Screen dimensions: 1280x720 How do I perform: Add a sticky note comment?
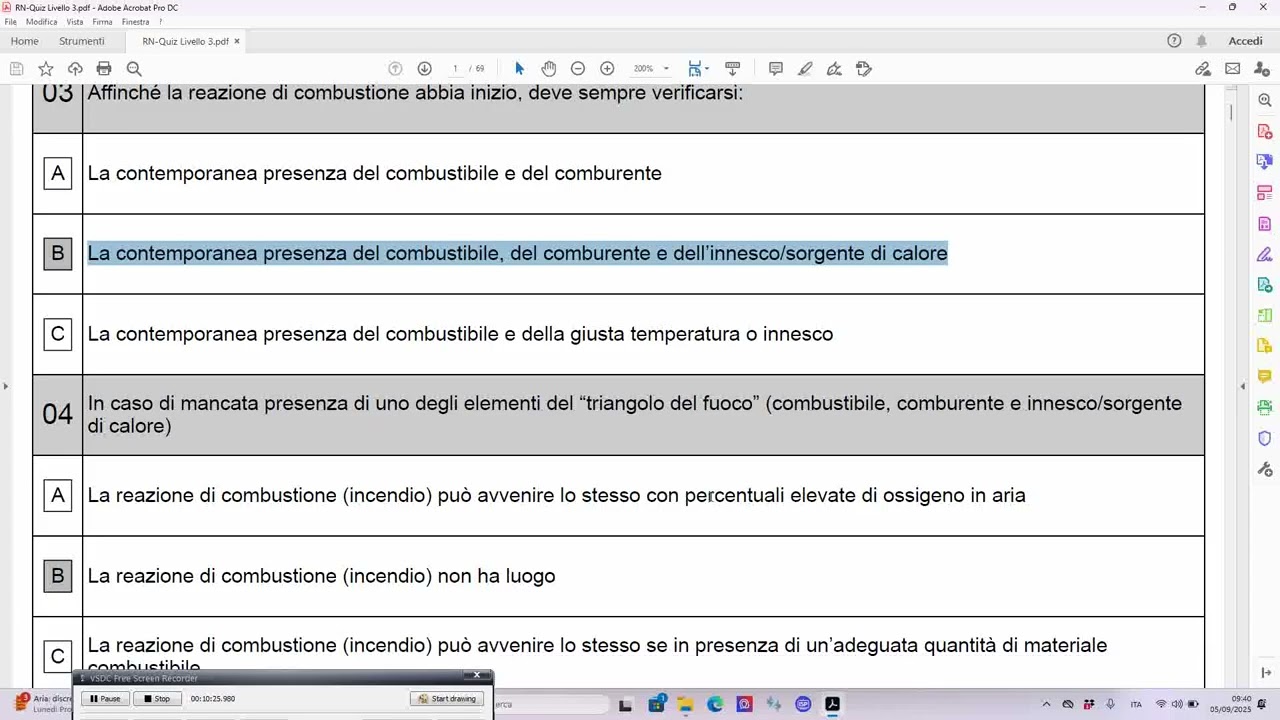[x=775, y=68]
